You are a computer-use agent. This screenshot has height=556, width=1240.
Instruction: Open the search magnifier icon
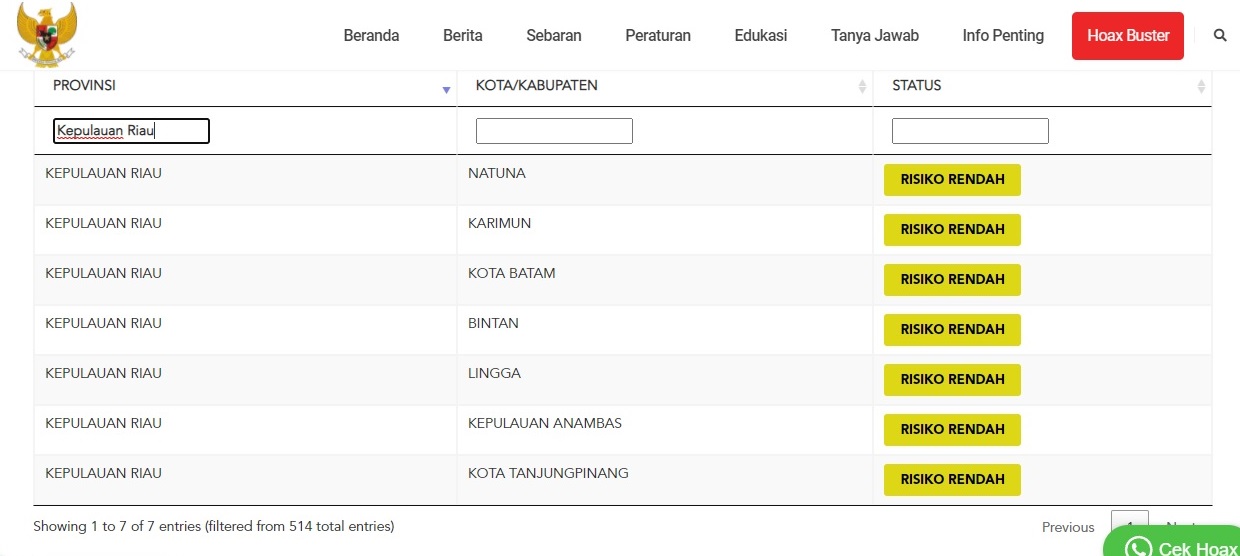(1220, 35)
